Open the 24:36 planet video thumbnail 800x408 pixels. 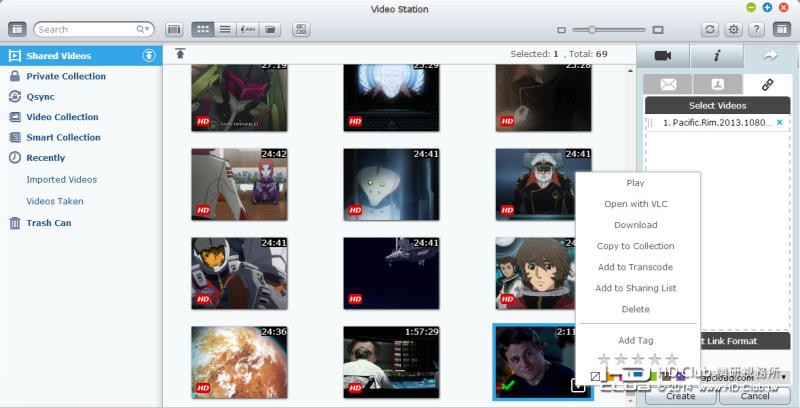click(239, 362)
